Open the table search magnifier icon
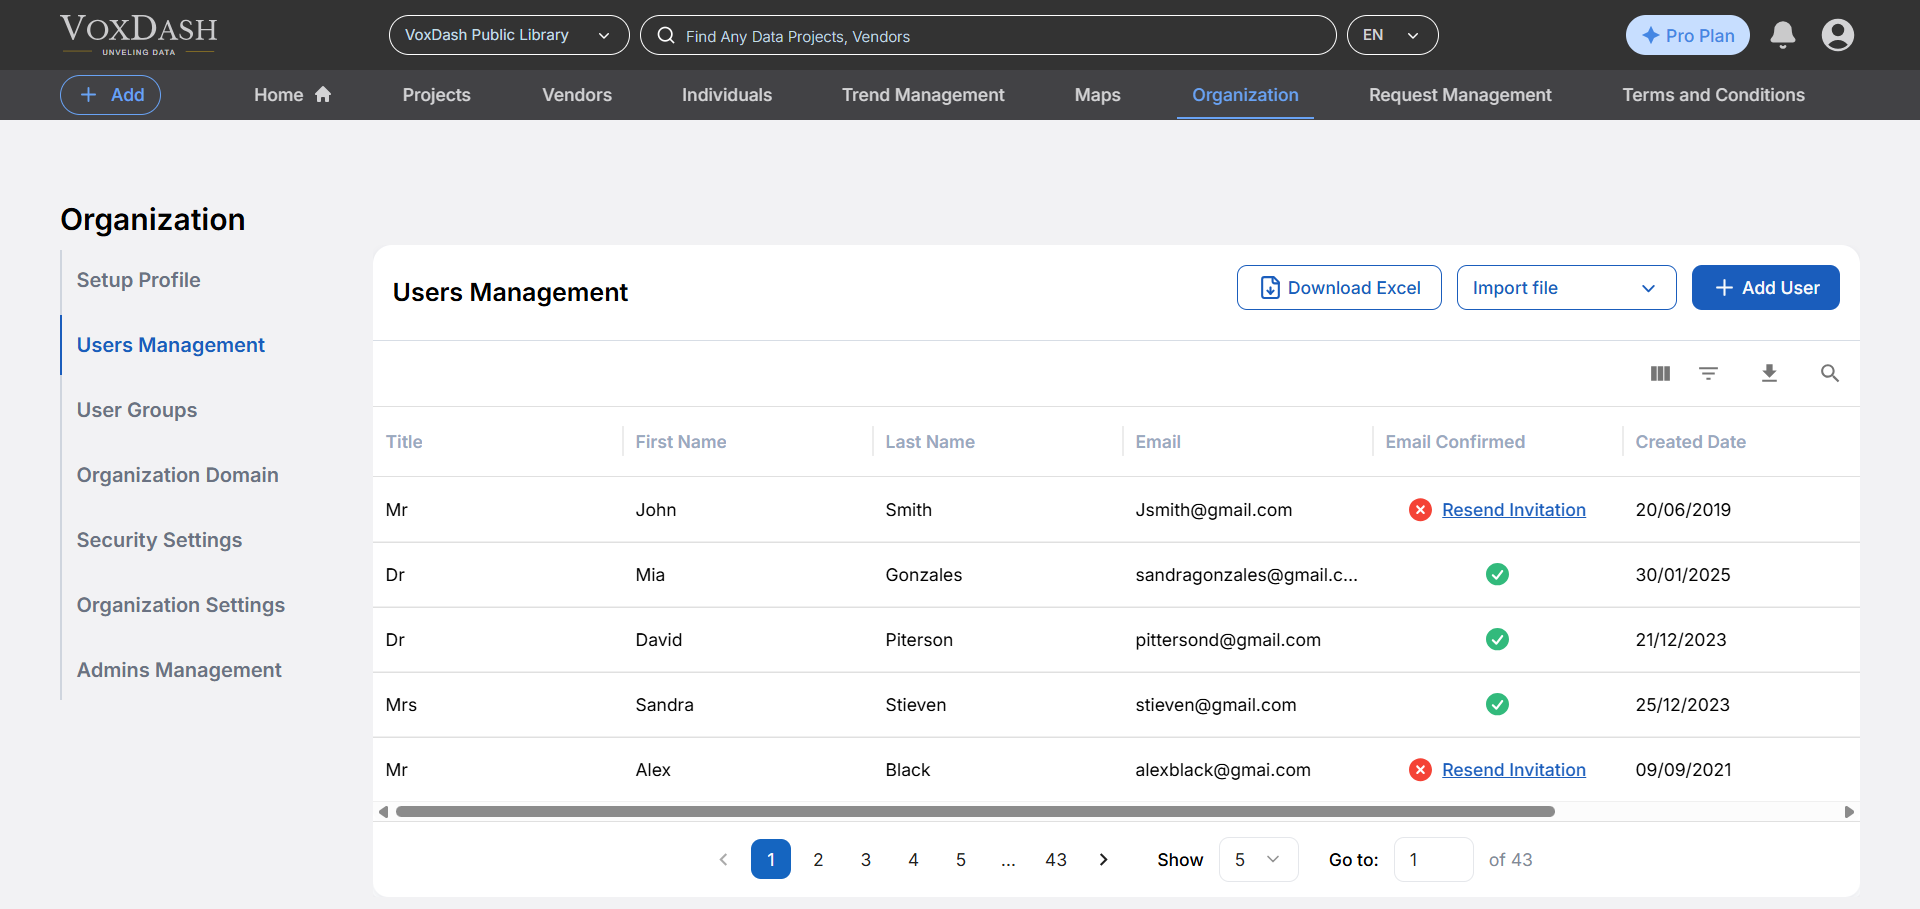The width and height of the screenshot is (1920, 909). pyautogui.click(x=1830, y=373)
